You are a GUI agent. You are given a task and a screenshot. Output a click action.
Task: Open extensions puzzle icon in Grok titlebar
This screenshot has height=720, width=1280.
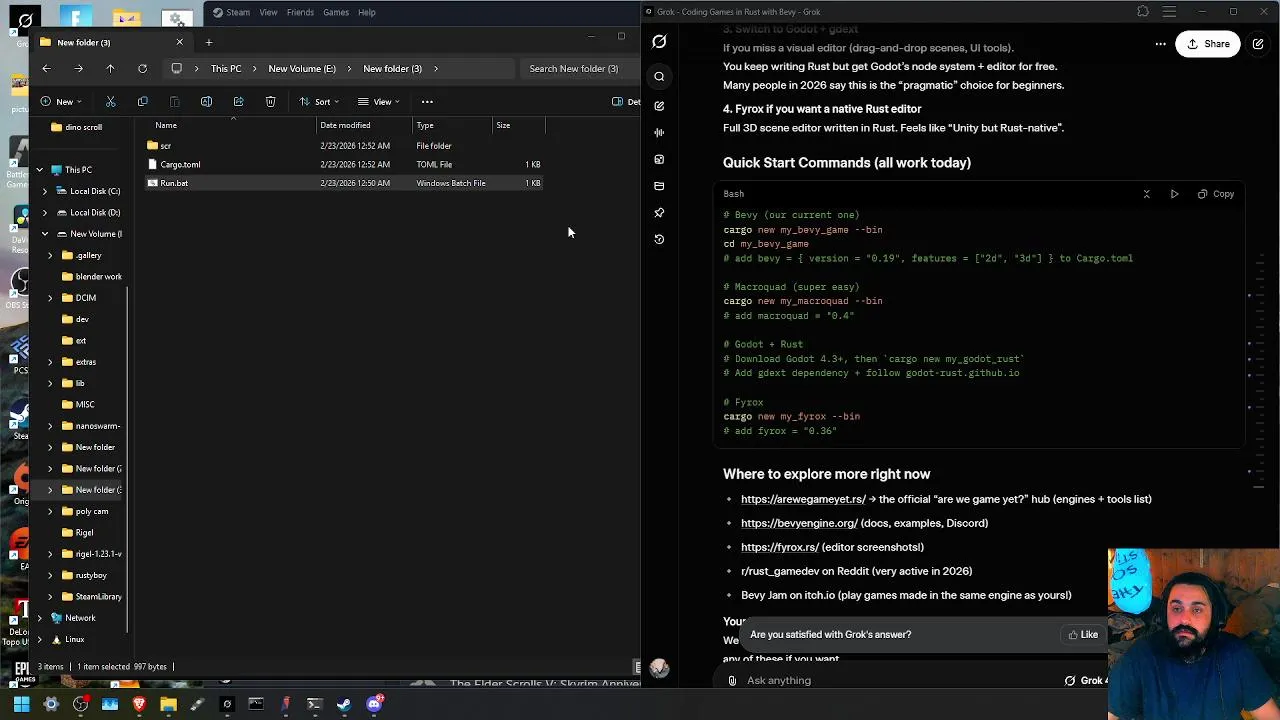pyautogui.click(x=1143, y=12)
